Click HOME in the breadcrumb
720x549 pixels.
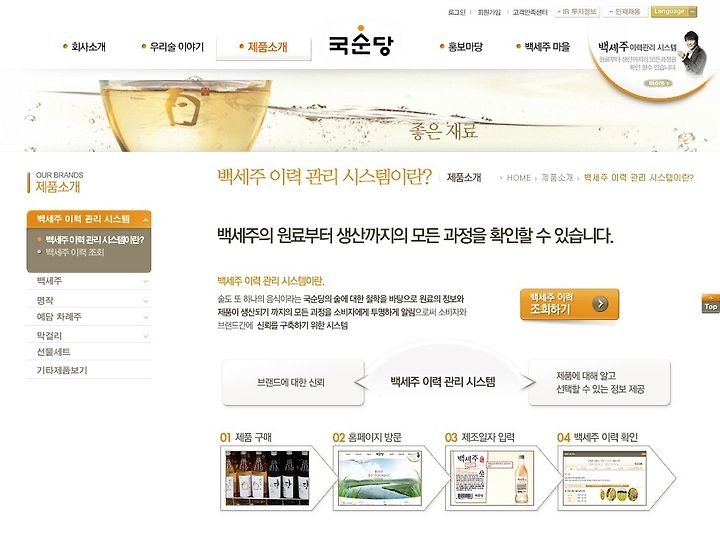[x=518, y=178]
